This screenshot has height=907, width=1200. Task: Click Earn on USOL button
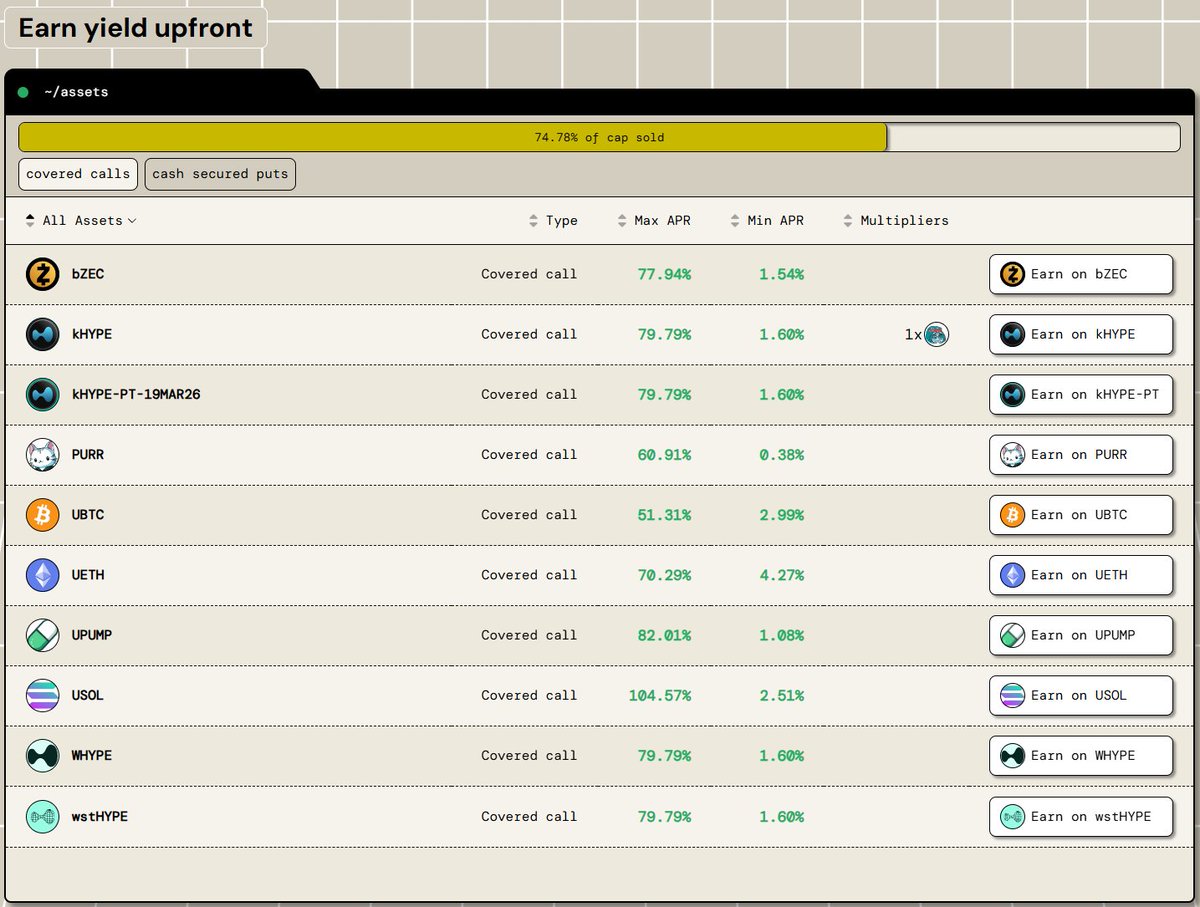(x=1080, y=695)
